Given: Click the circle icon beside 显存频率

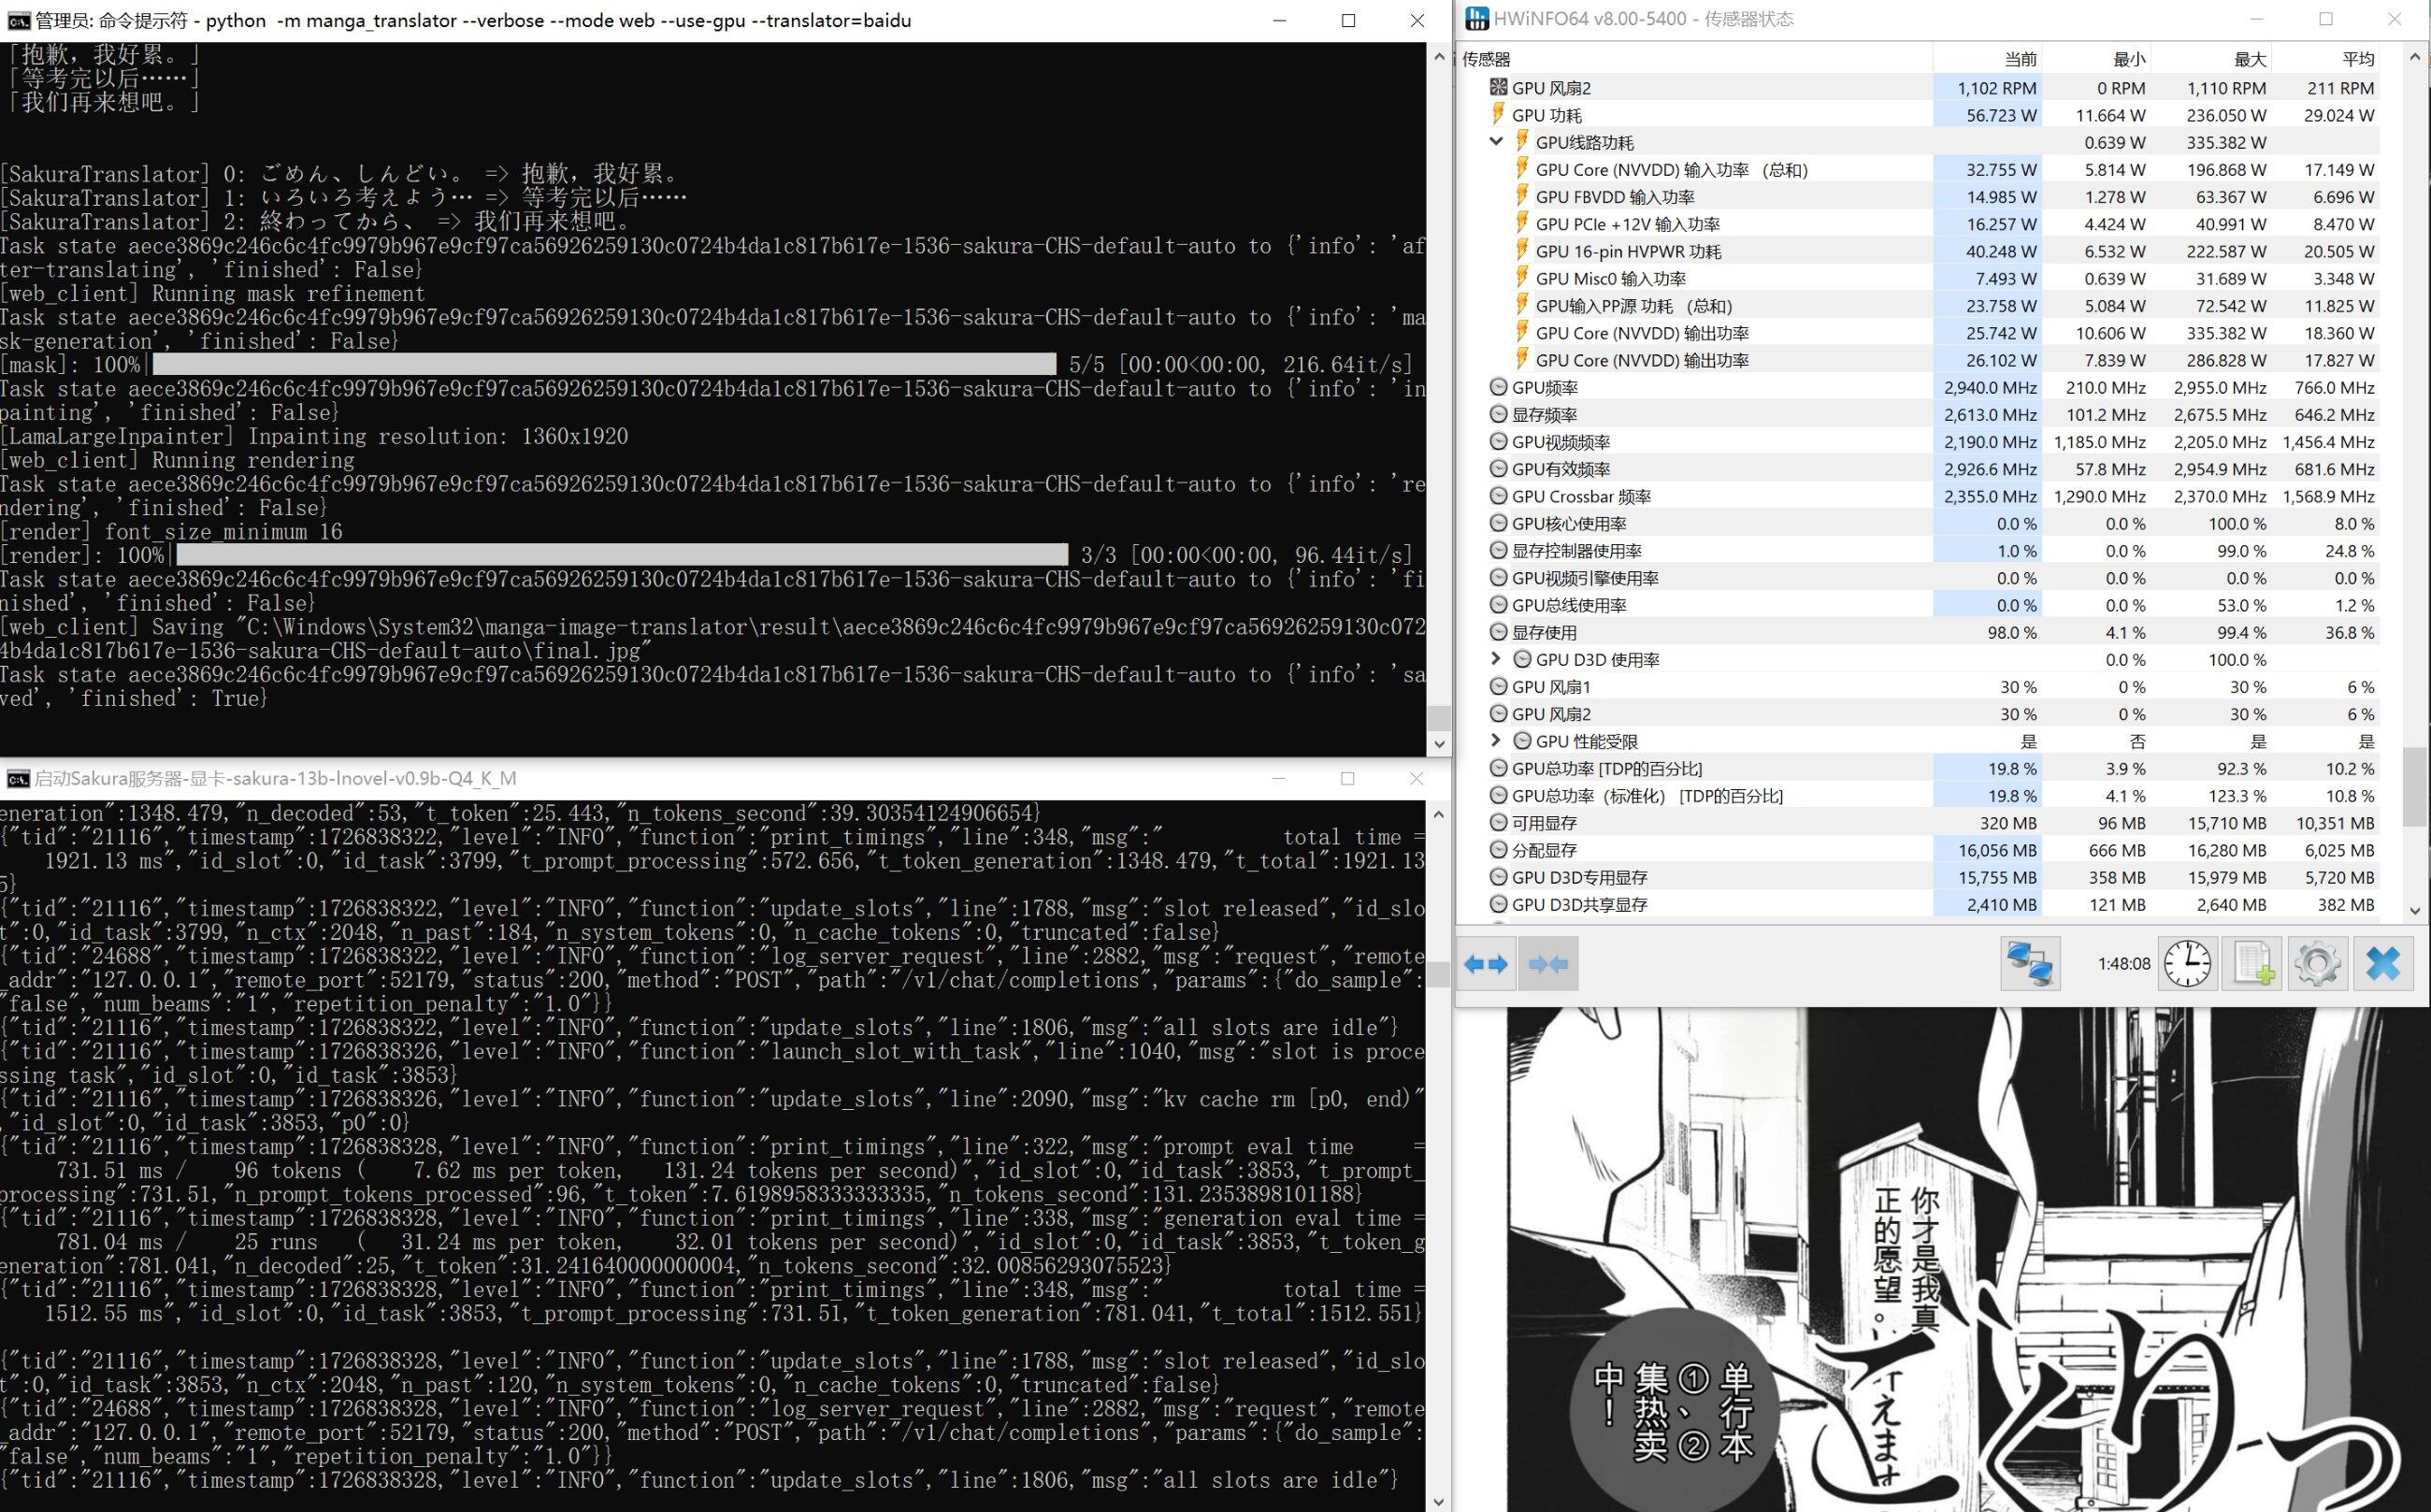Looking at the screenshot, I should coord(1498,414).
